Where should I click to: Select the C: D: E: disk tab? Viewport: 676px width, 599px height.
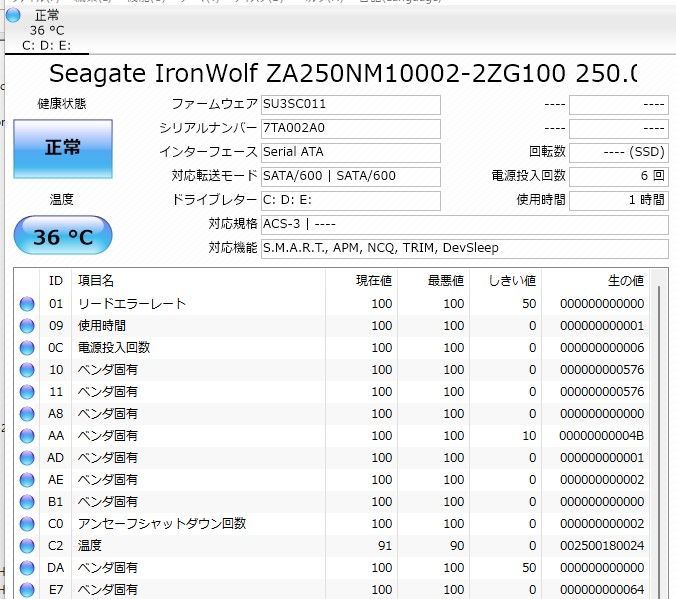(47, 30)
